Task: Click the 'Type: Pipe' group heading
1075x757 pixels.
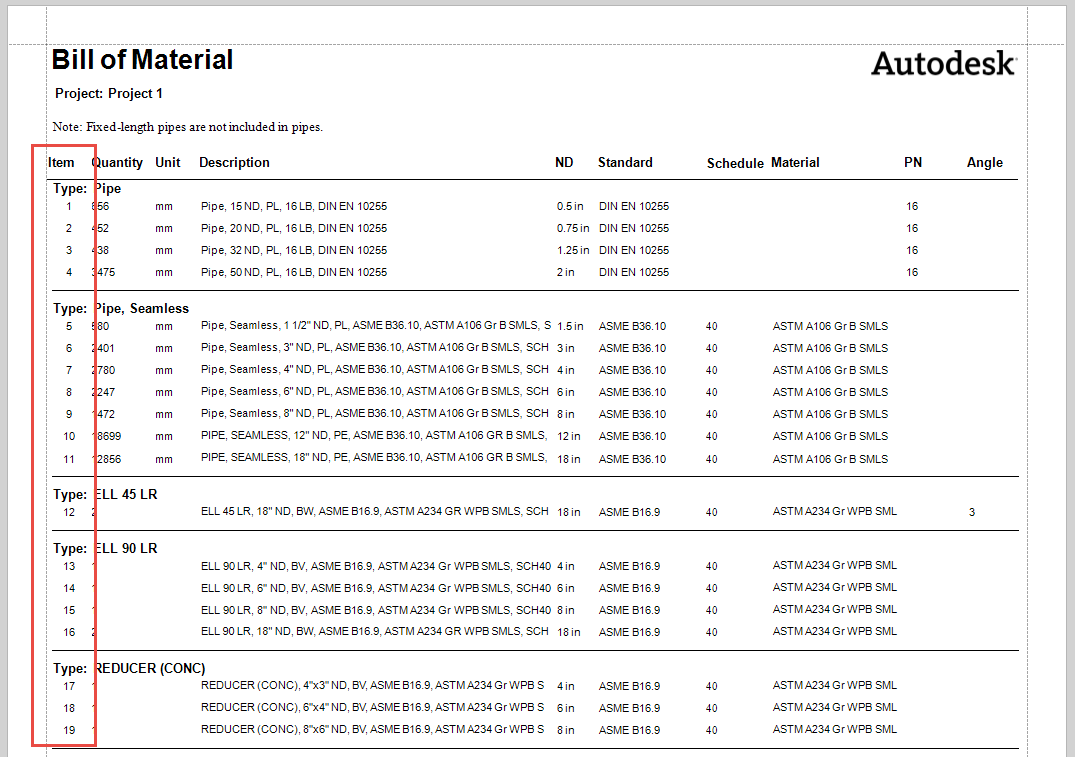Action: 87,189
